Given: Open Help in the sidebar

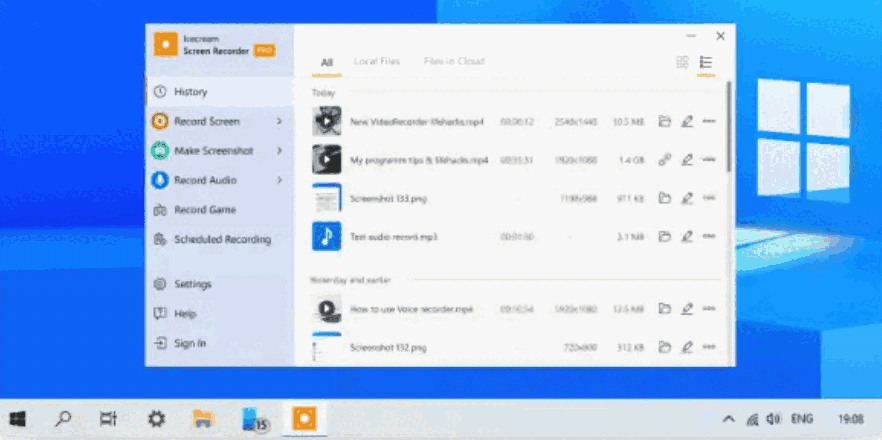Looking at the screenshot, I should (219, 313).
